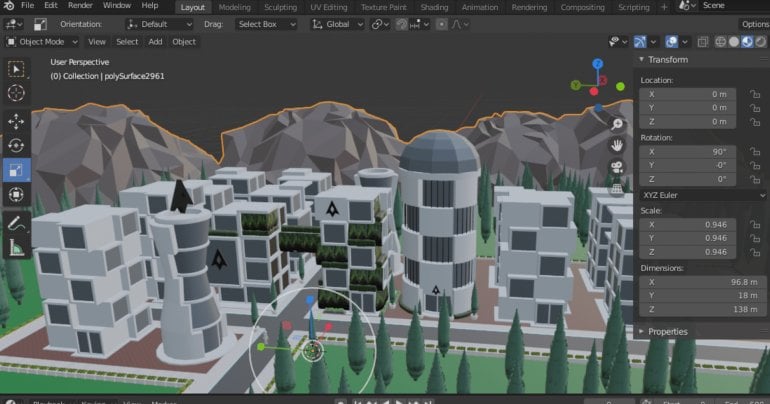Click the Scale X value slider field
The height and width of the screenshot is (404, 770).
coord(688,224)
